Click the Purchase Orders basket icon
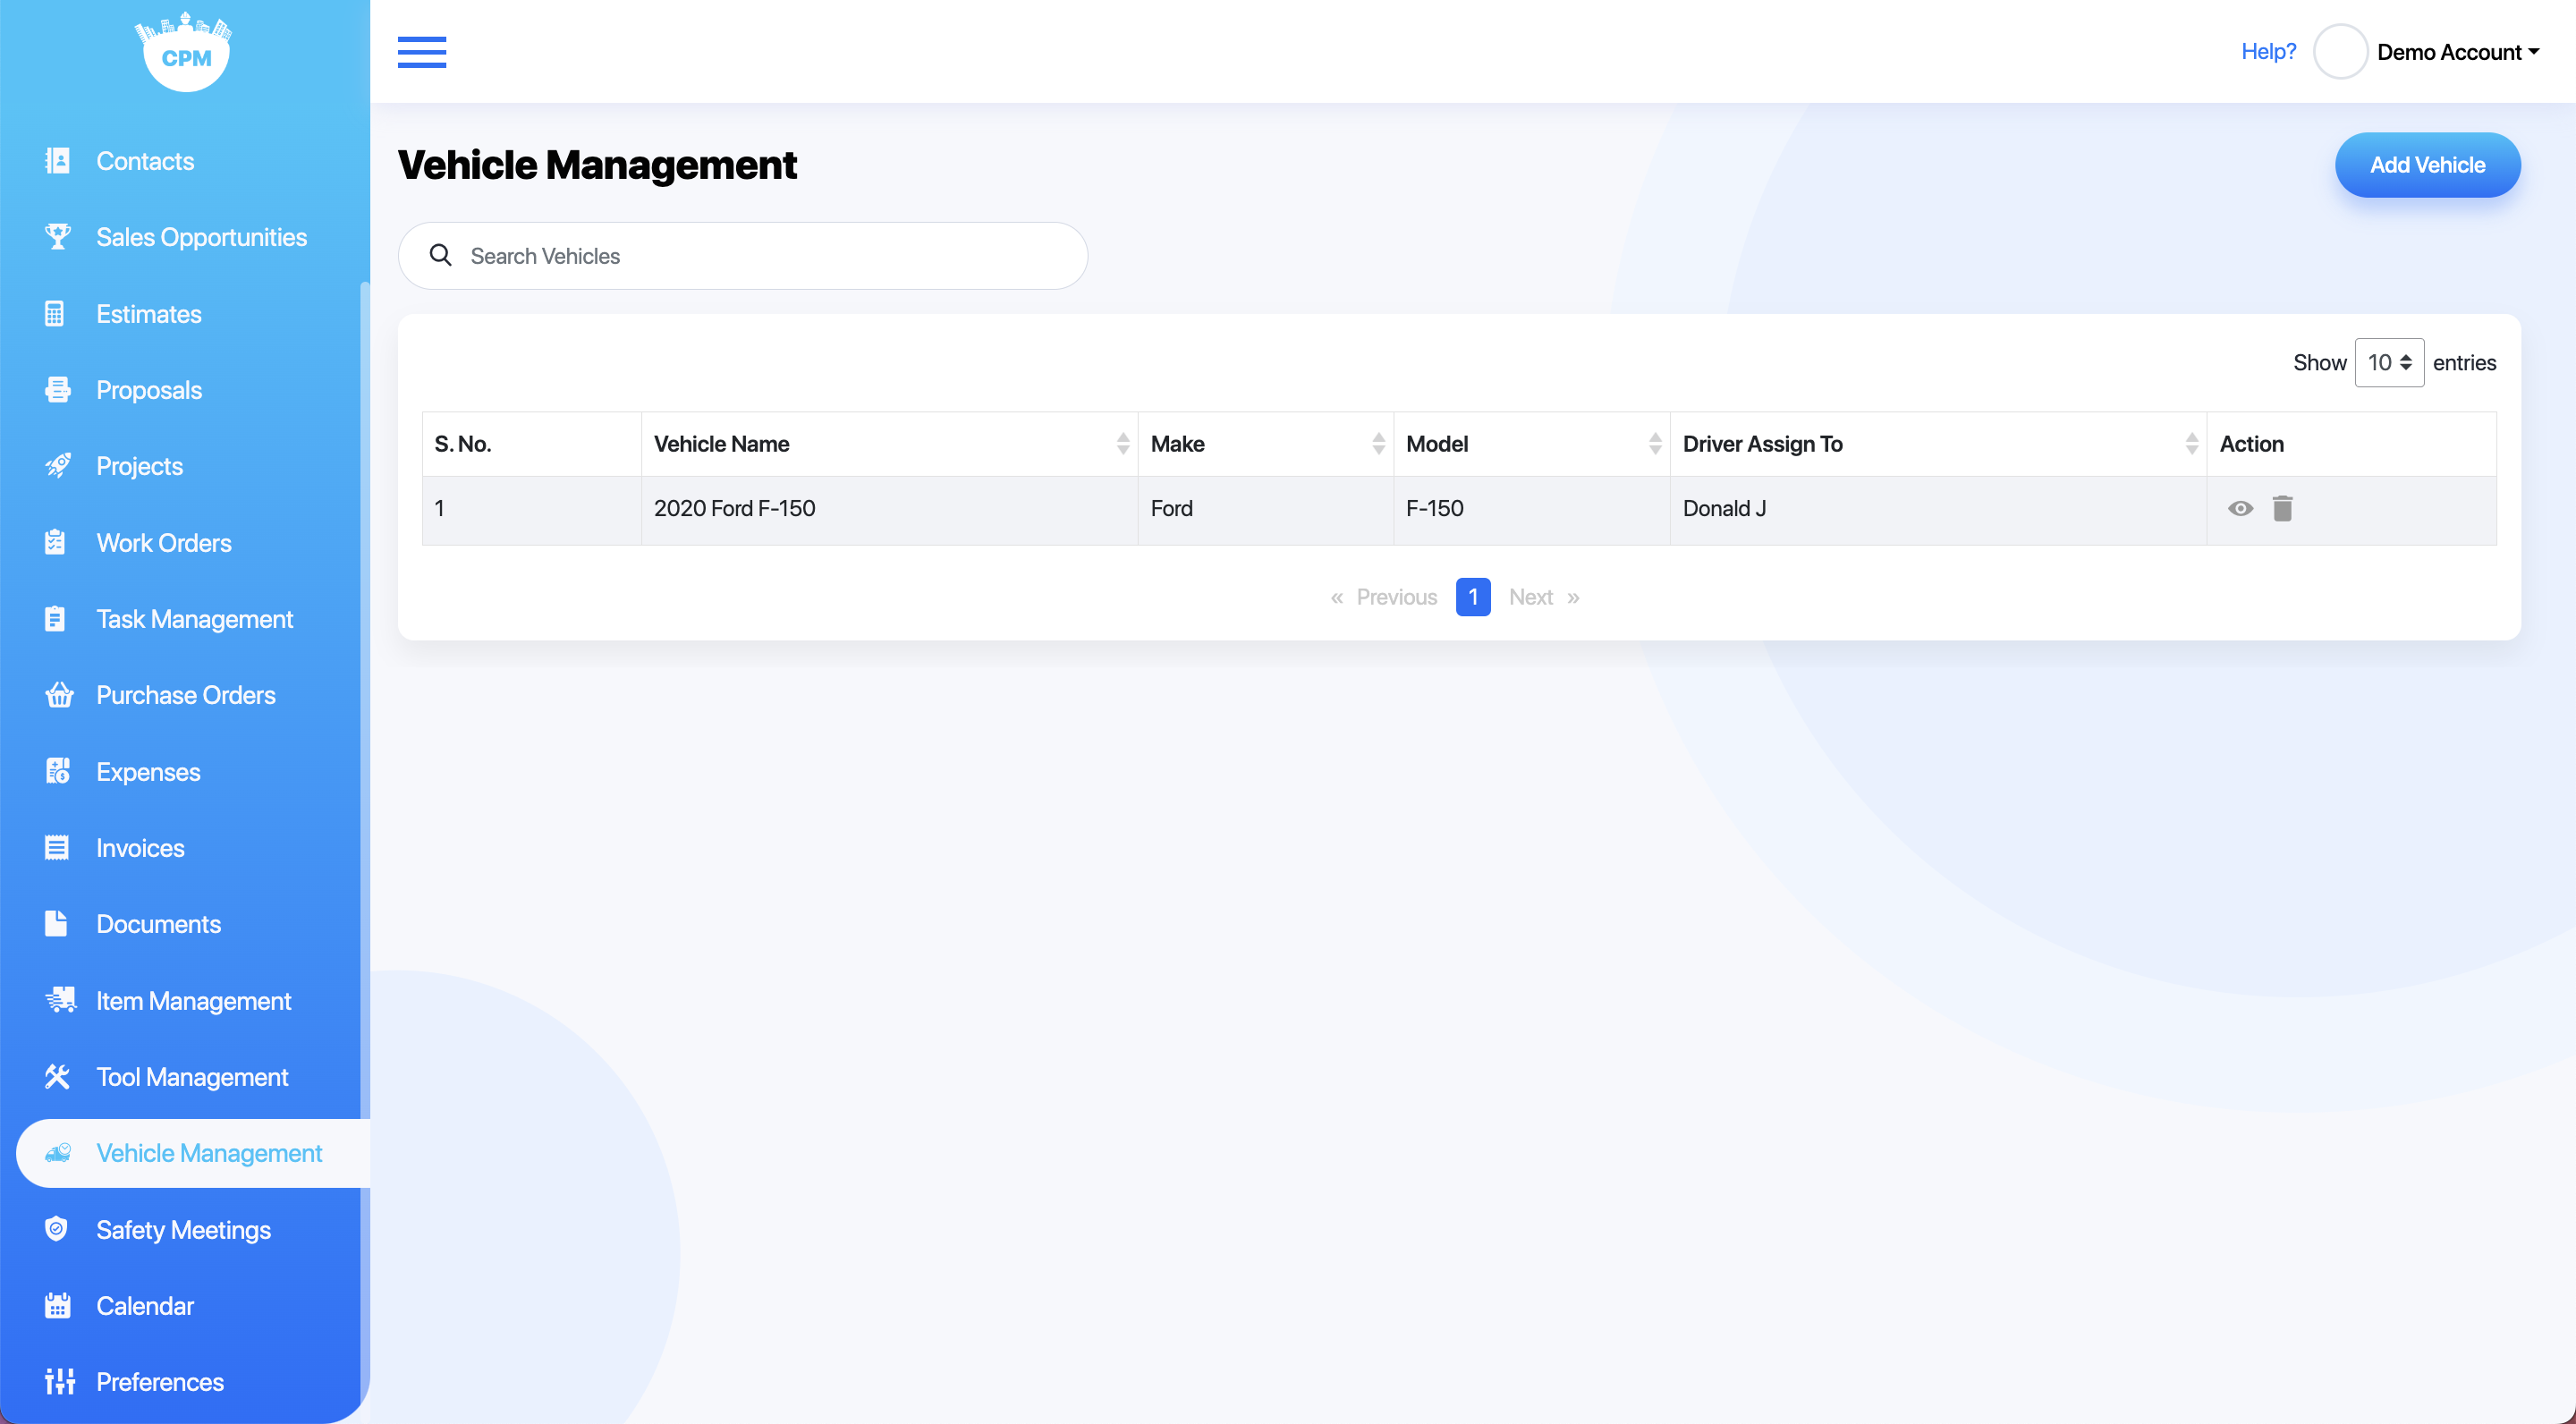Viewport: 2576px width, 1424px height. click(59, 694)
